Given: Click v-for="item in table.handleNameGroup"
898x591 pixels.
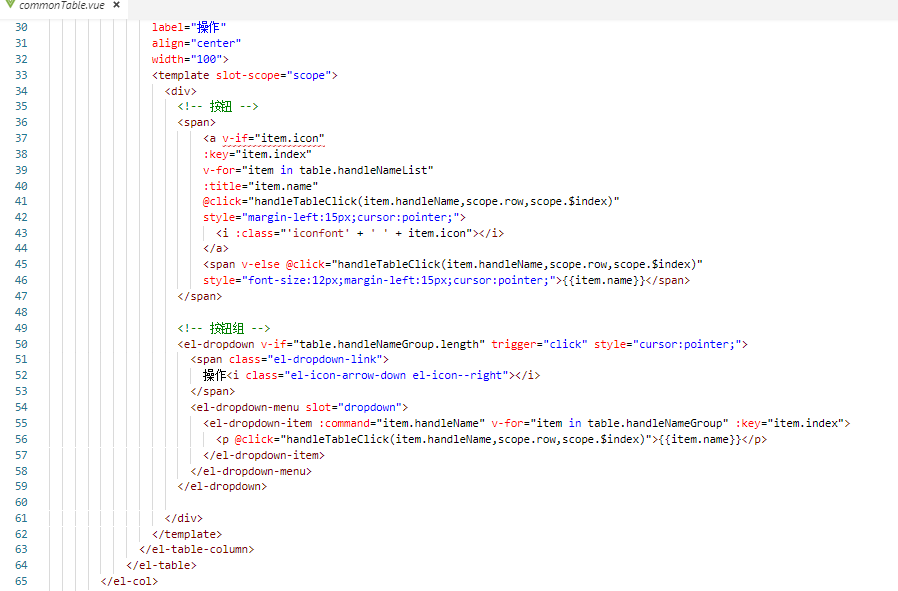Looking at the screenshot, I should [x=610, y=423].
